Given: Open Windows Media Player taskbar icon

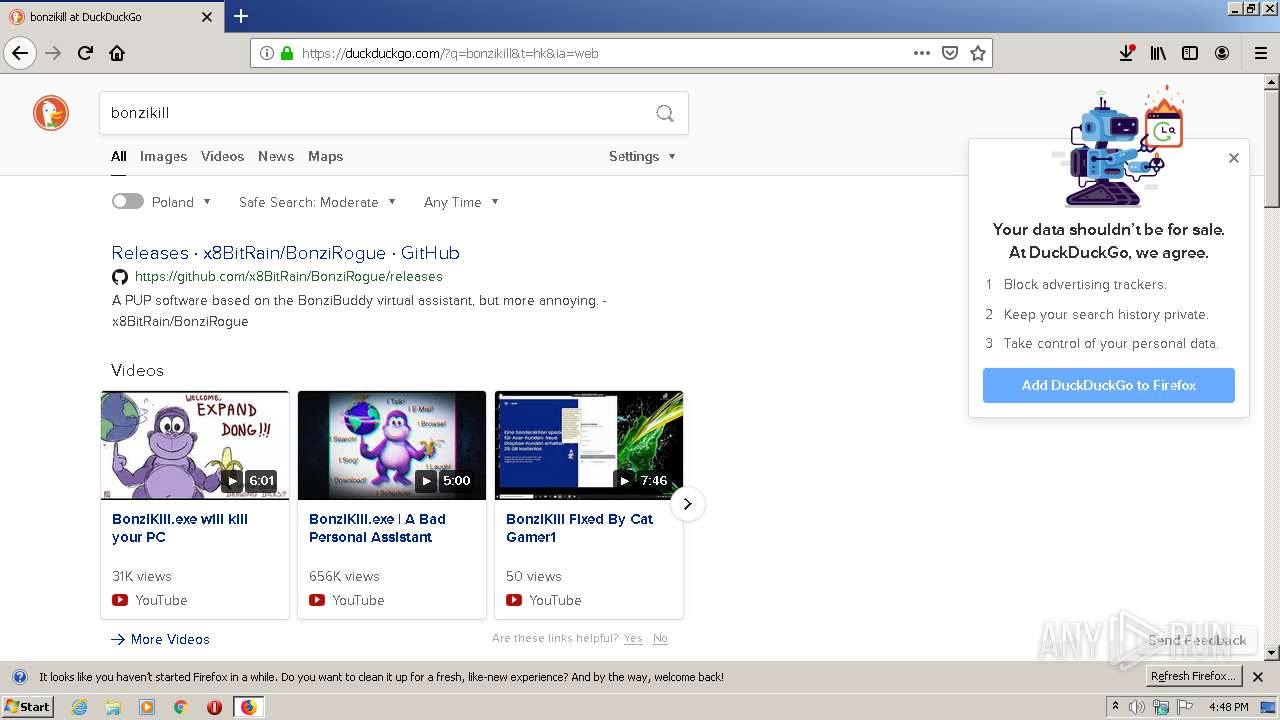Looking at the screenshot, I should 147,707.
